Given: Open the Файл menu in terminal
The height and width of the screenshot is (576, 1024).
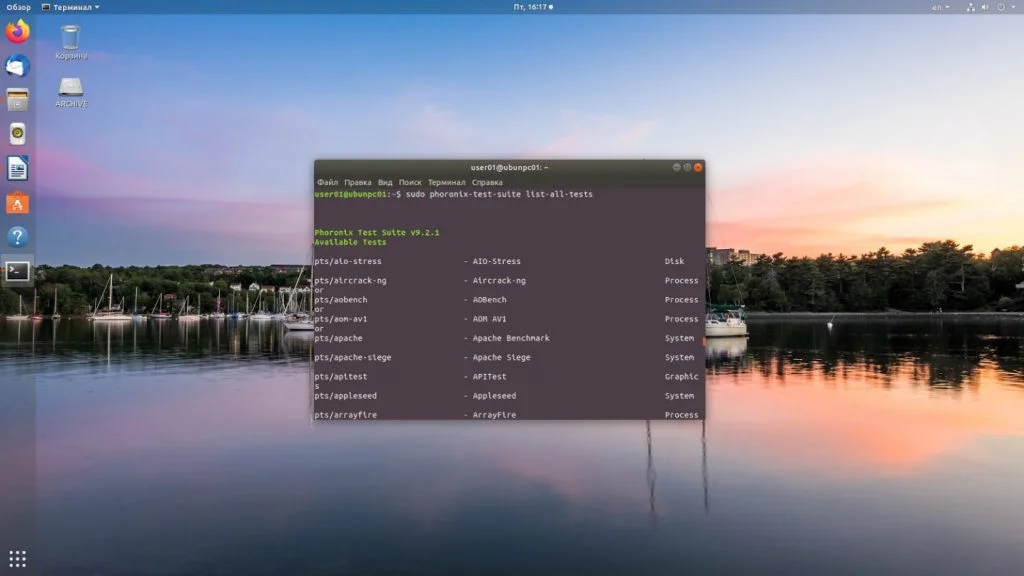Looking at the screenshot, I should click(327, 183).
